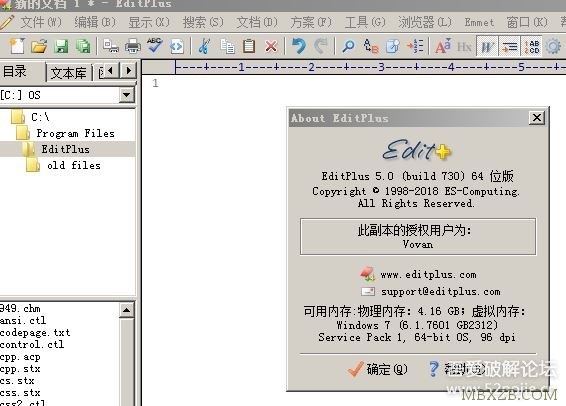
Task: Save the document with the floppy icon
Action: tap(61, 47)
